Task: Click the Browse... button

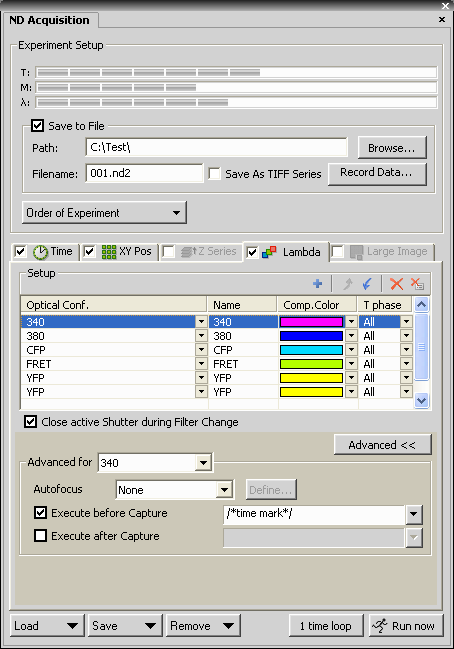Action: [x=392, y=148]
